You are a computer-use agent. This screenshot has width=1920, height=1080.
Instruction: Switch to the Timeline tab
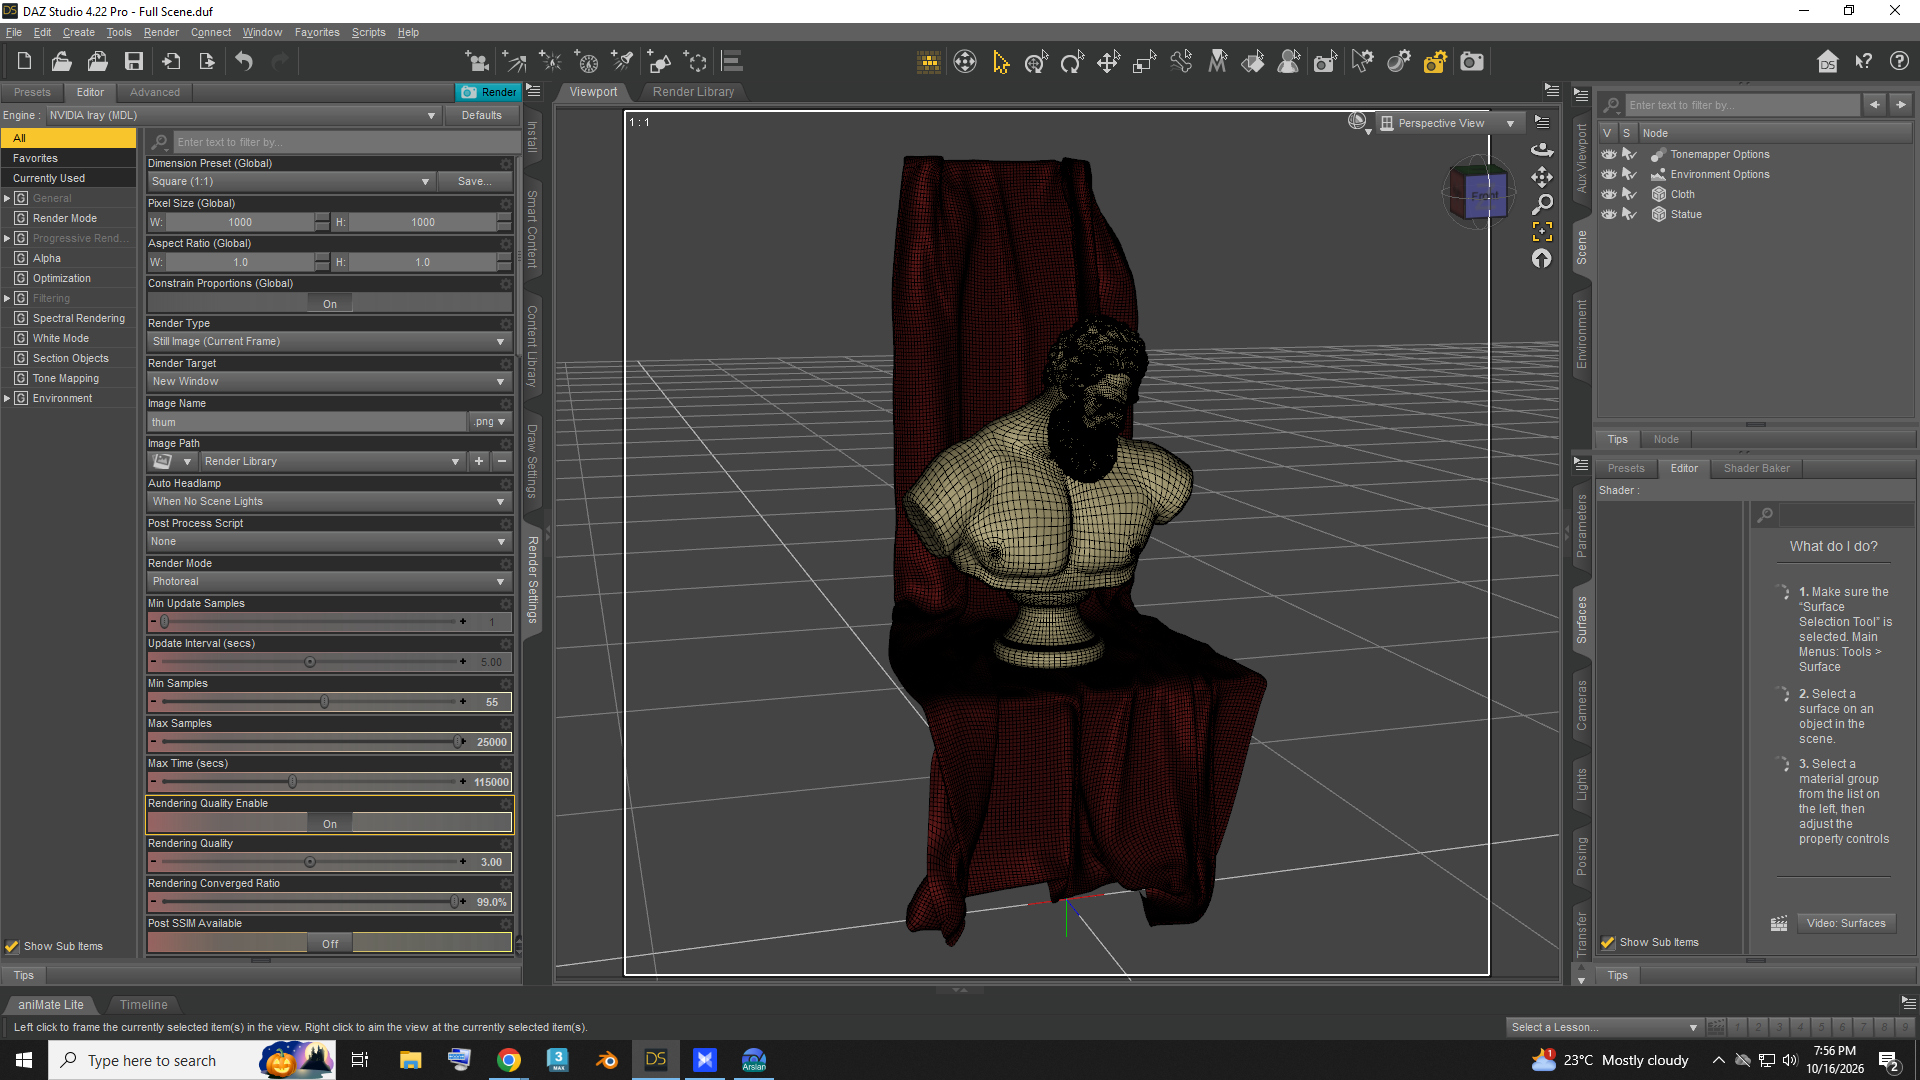tap(144, 1004)
